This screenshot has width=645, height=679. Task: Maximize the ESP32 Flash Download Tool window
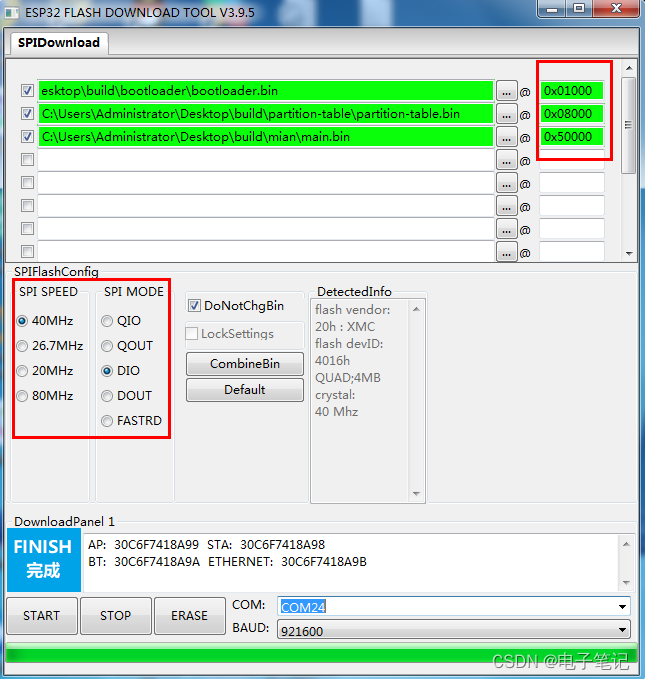[x=579, y=9]
